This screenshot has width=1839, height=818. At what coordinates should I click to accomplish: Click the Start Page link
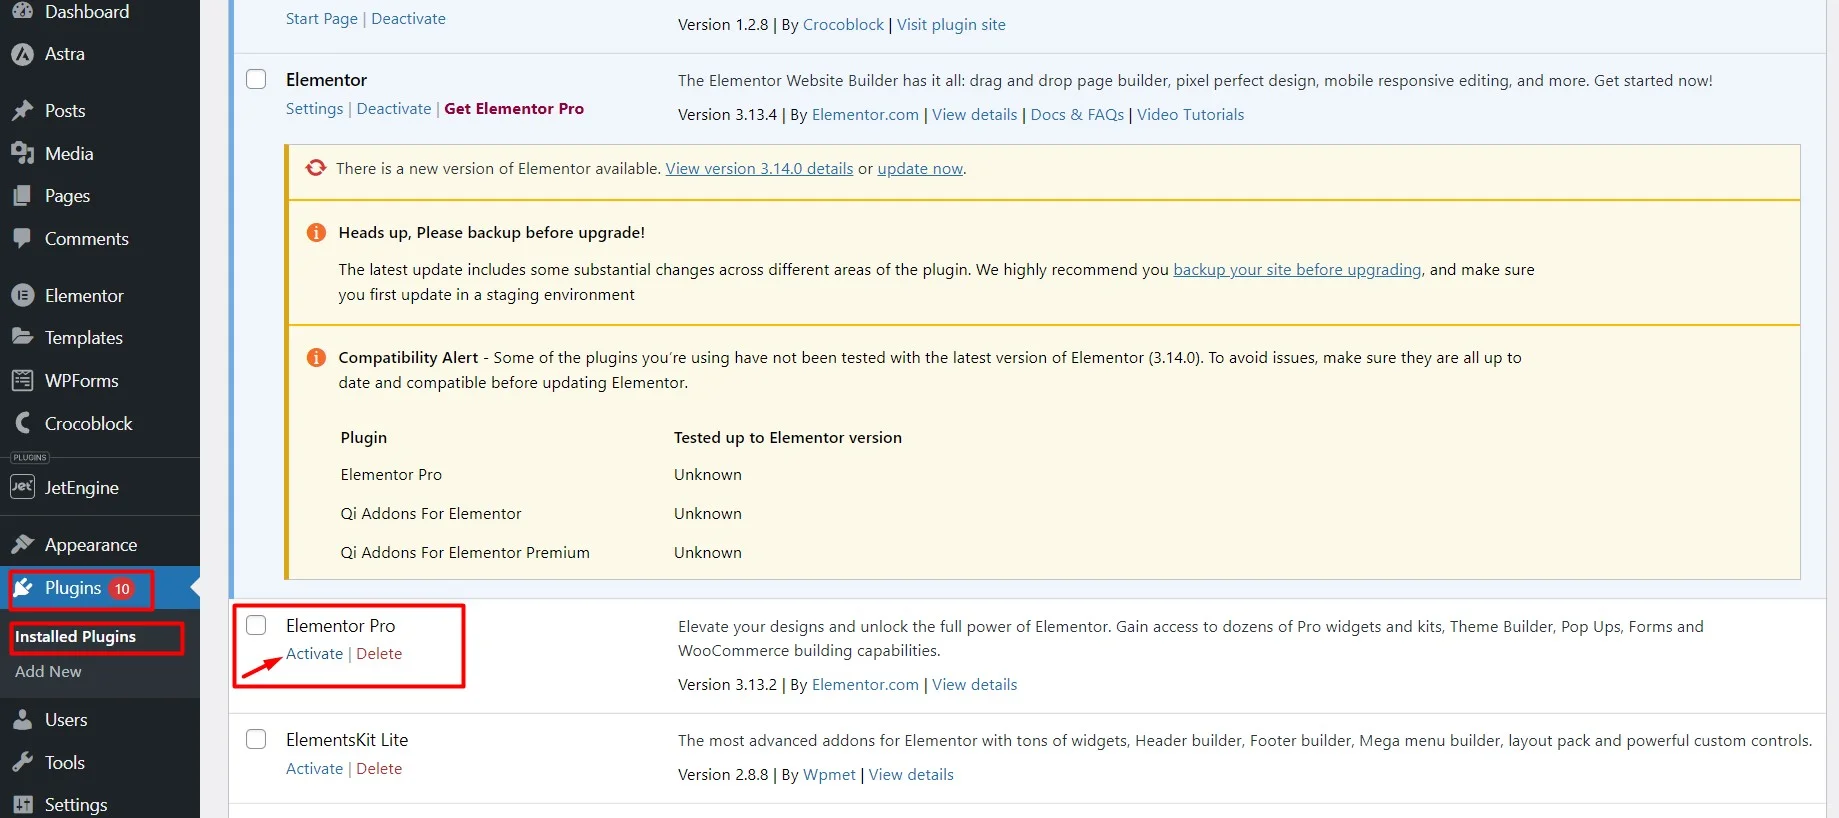pos(321,18)
